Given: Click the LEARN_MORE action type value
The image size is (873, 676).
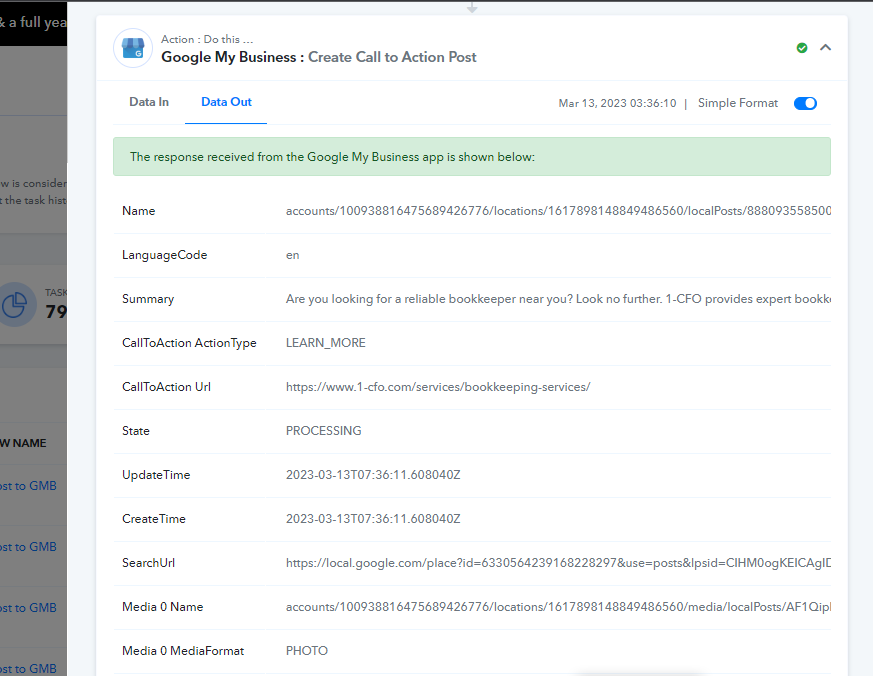Looking at the screenshot, I should click(x=326, y=343).
